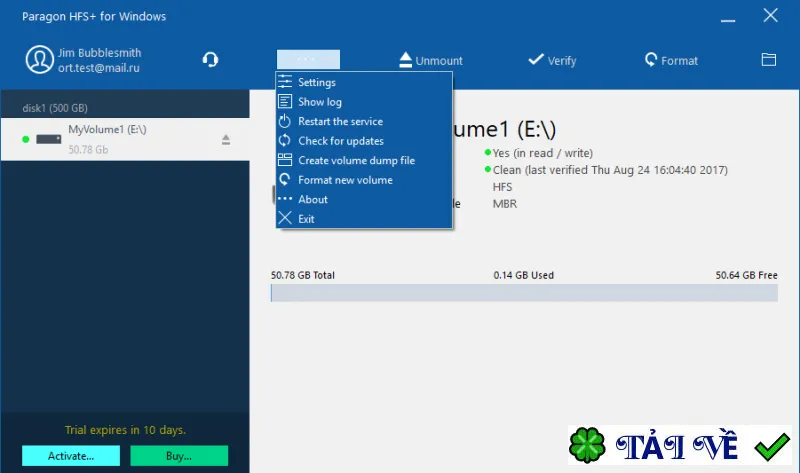The height and width of the screenshot is (473, 800).
Task: Click the X icon beside Exit
Action: [x=285, y=218]
